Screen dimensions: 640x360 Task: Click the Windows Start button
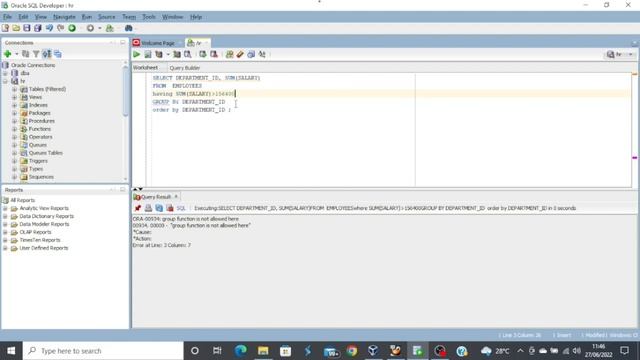point(11,351)
